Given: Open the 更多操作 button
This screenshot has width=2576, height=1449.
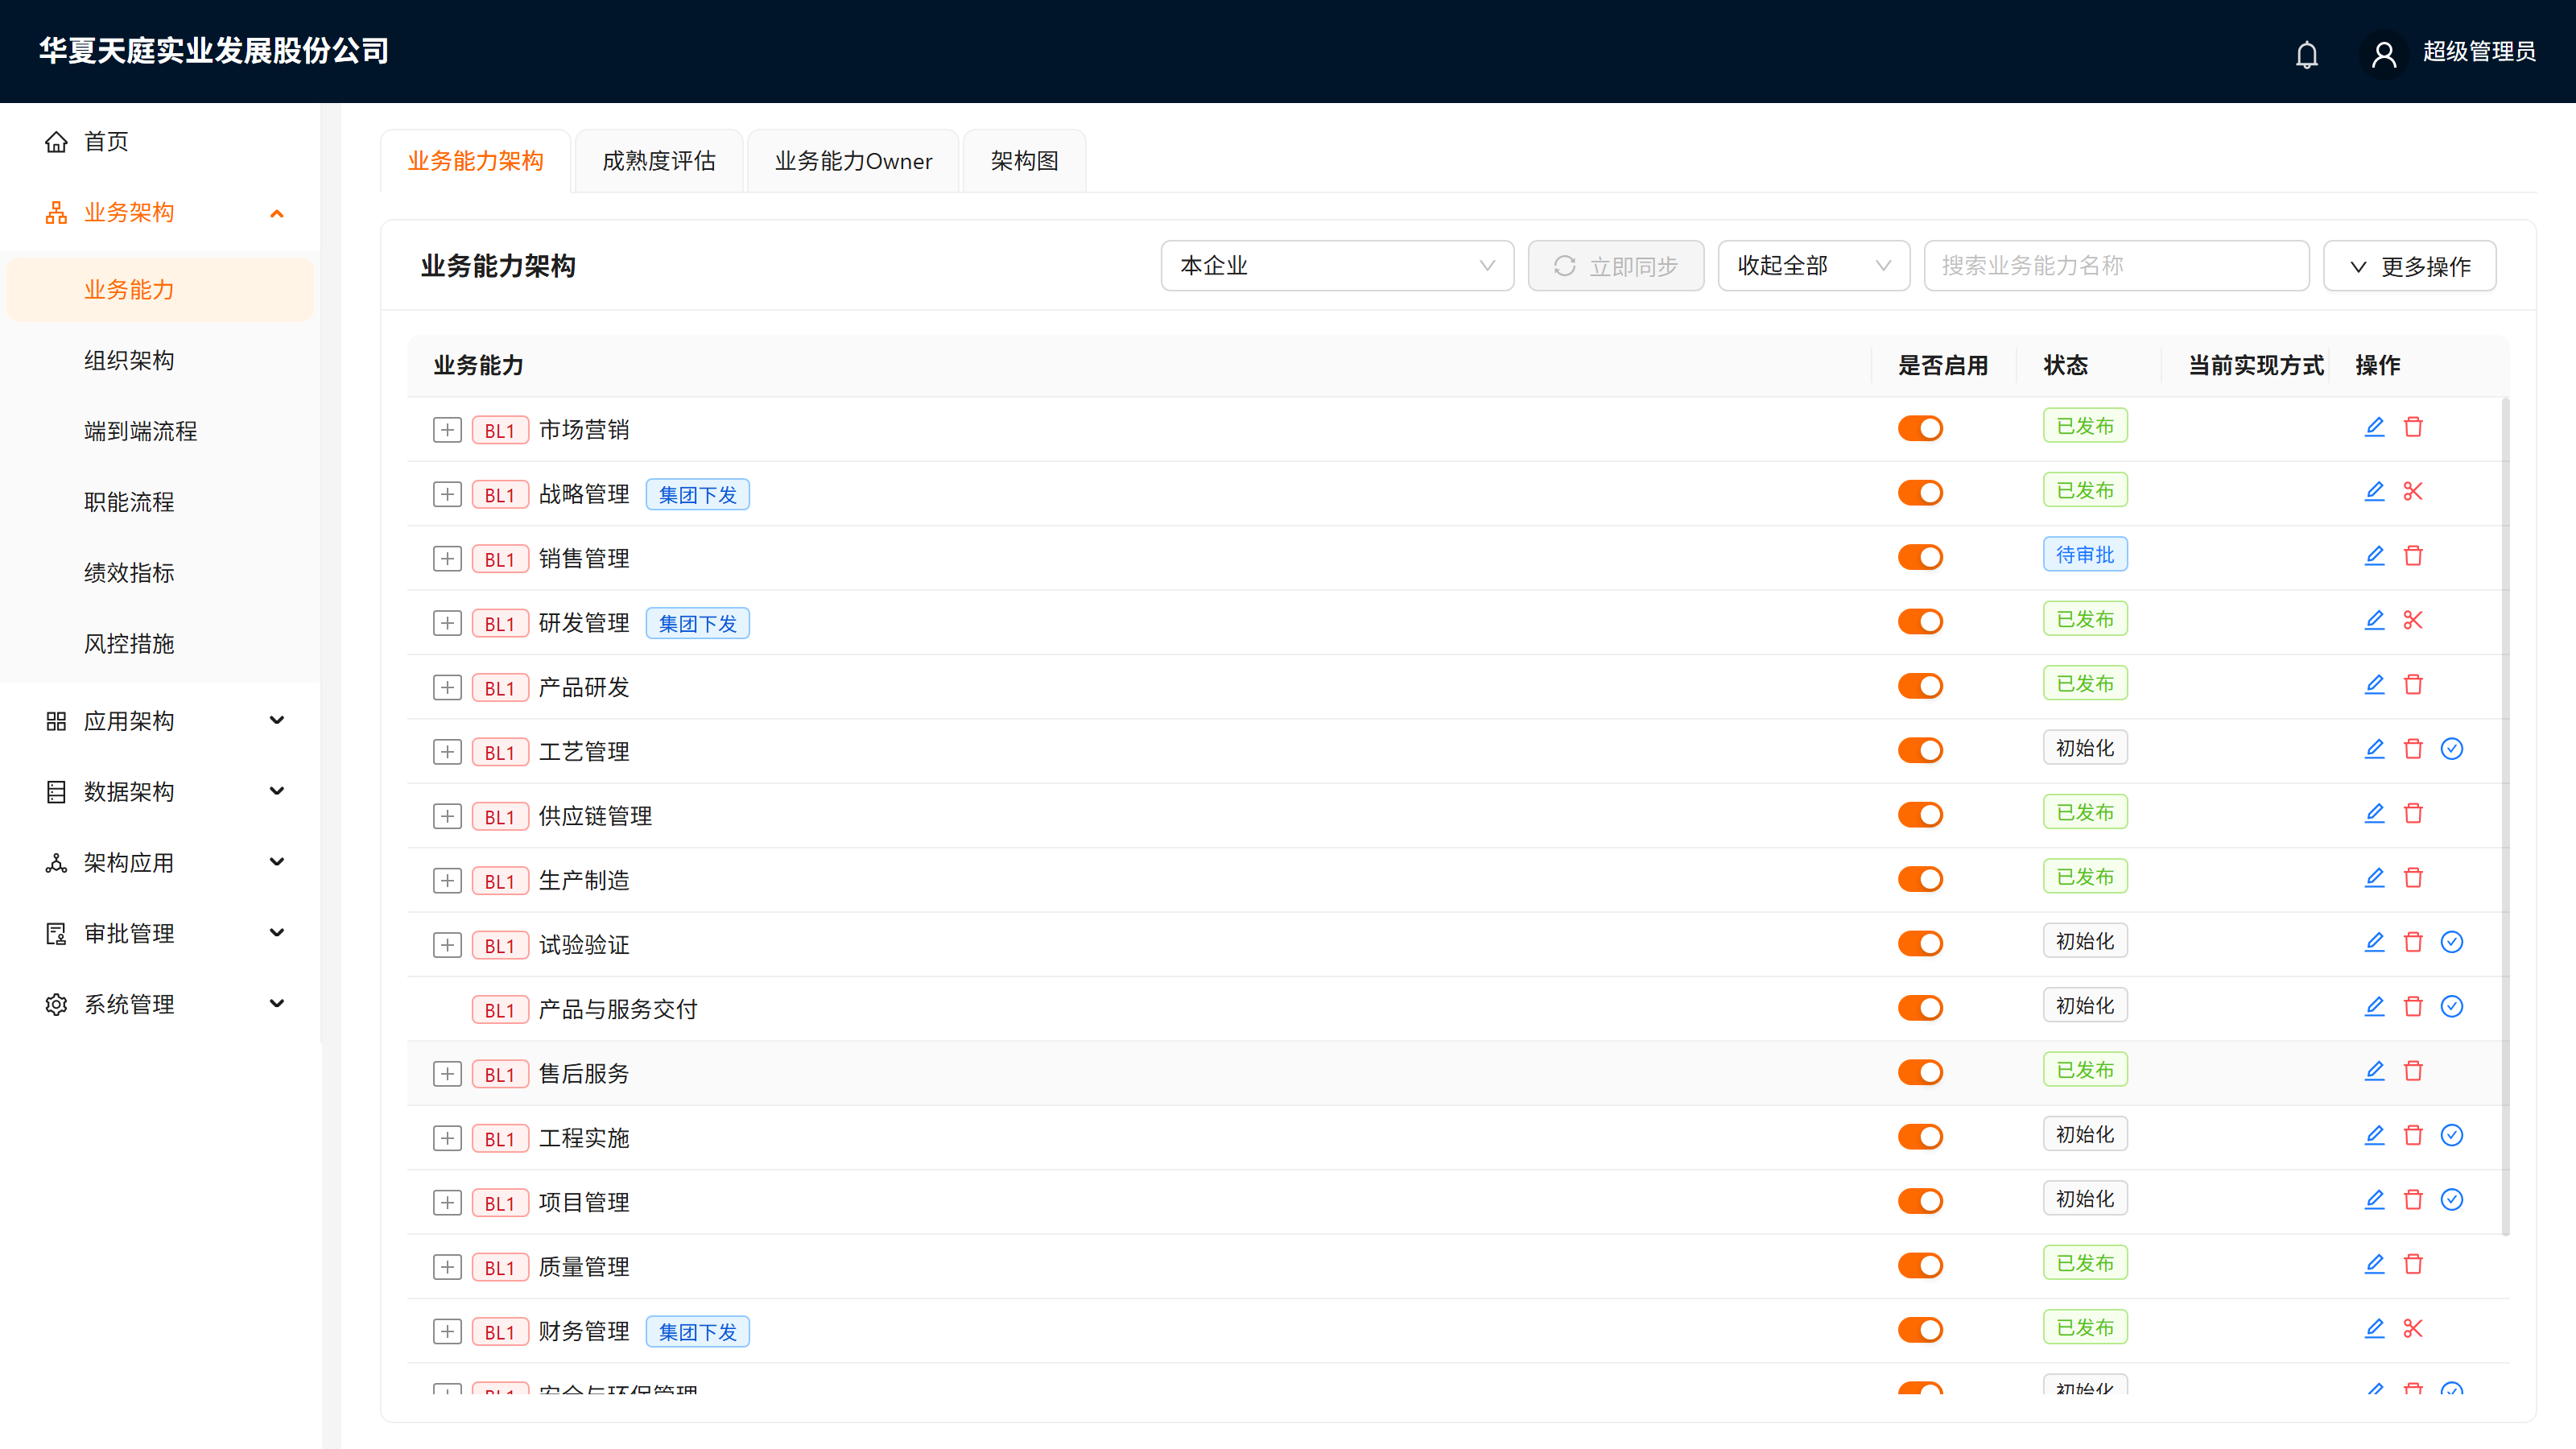Looking at the screenshot, I should (x=2409, y=266).
